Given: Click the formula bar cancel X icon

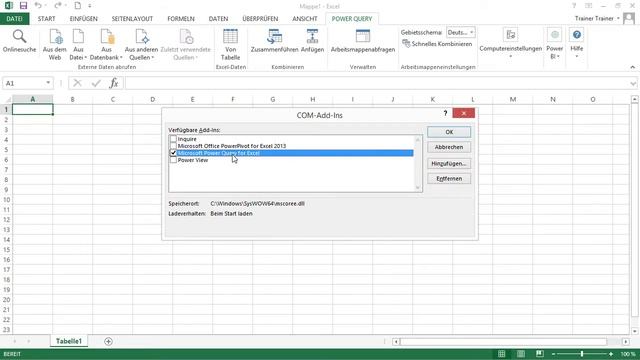Looking at the screenshot, I should click(x=77, y=83).
